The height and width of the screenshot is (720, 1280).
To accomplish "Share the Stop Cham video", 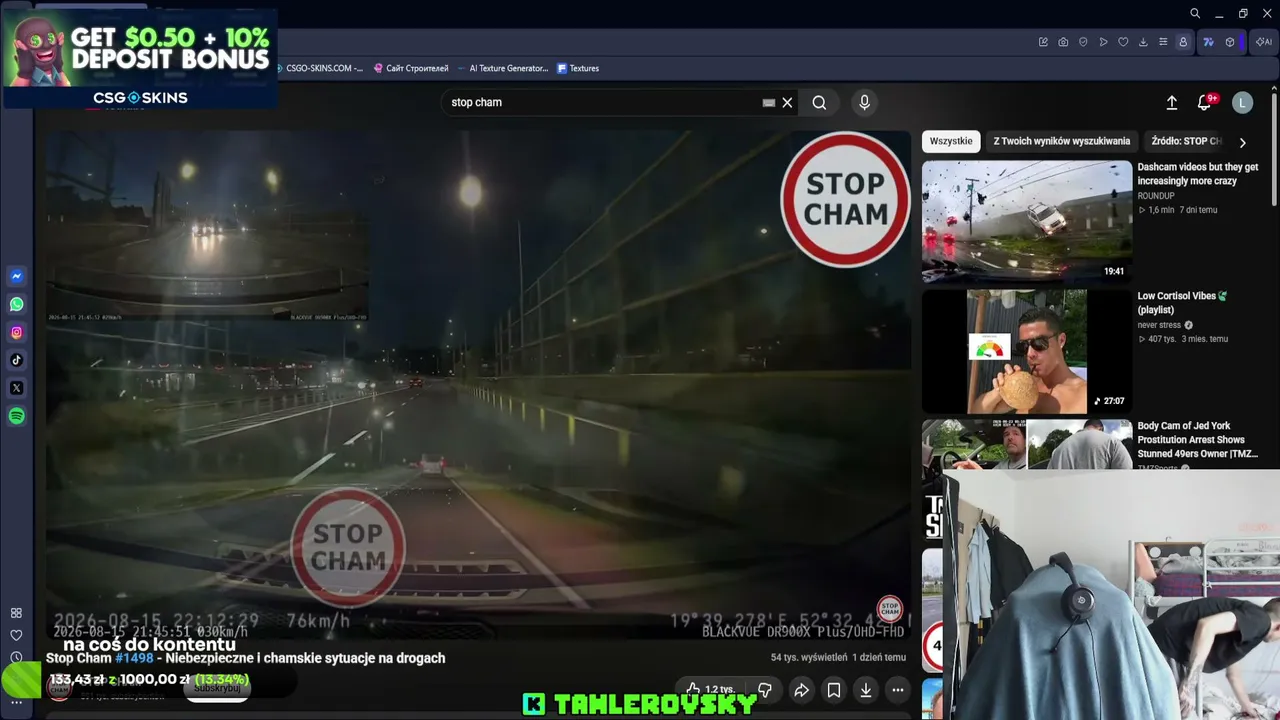I will [801, 690].
